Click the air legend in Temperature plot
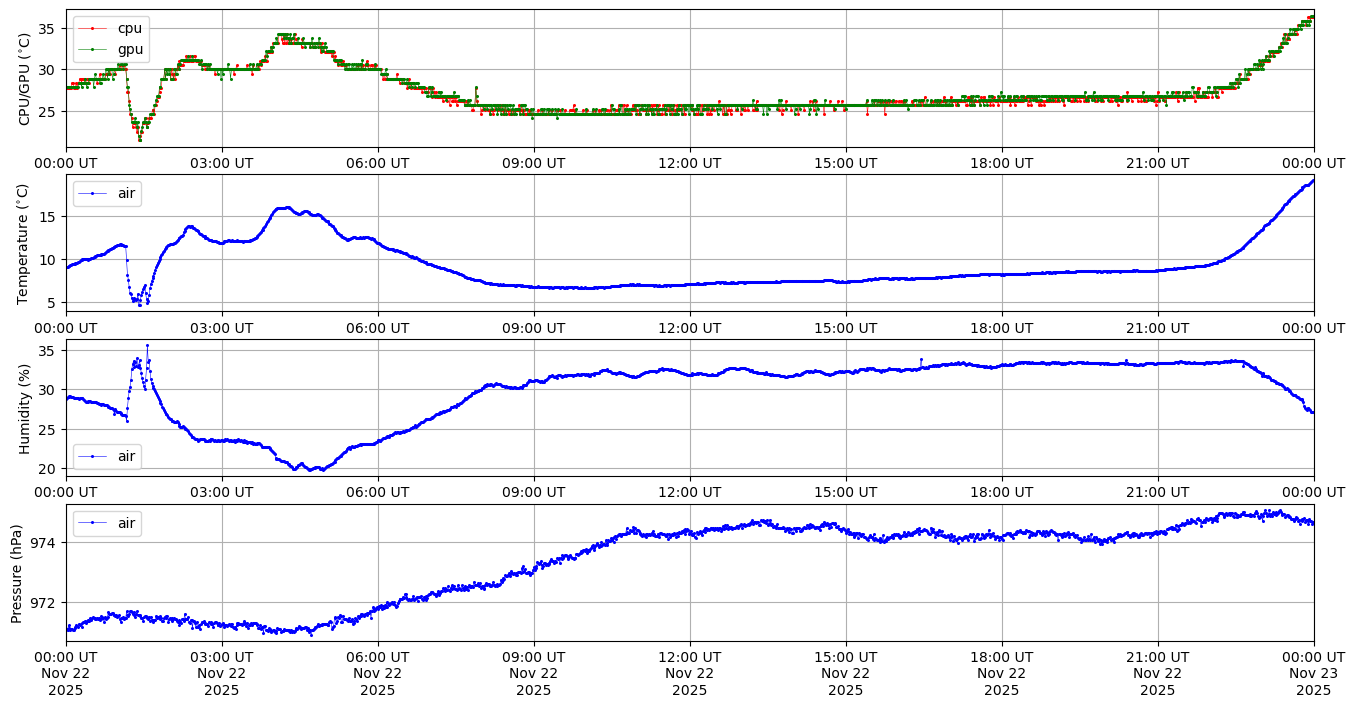 pos(108,192)
